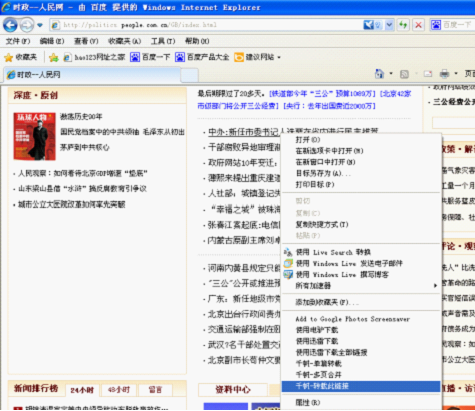Image resolution: width=475 pixels, height=411 pixels.
Task: Open the 铁道部今年 三公 预算 link
Action: coord(323,94)
